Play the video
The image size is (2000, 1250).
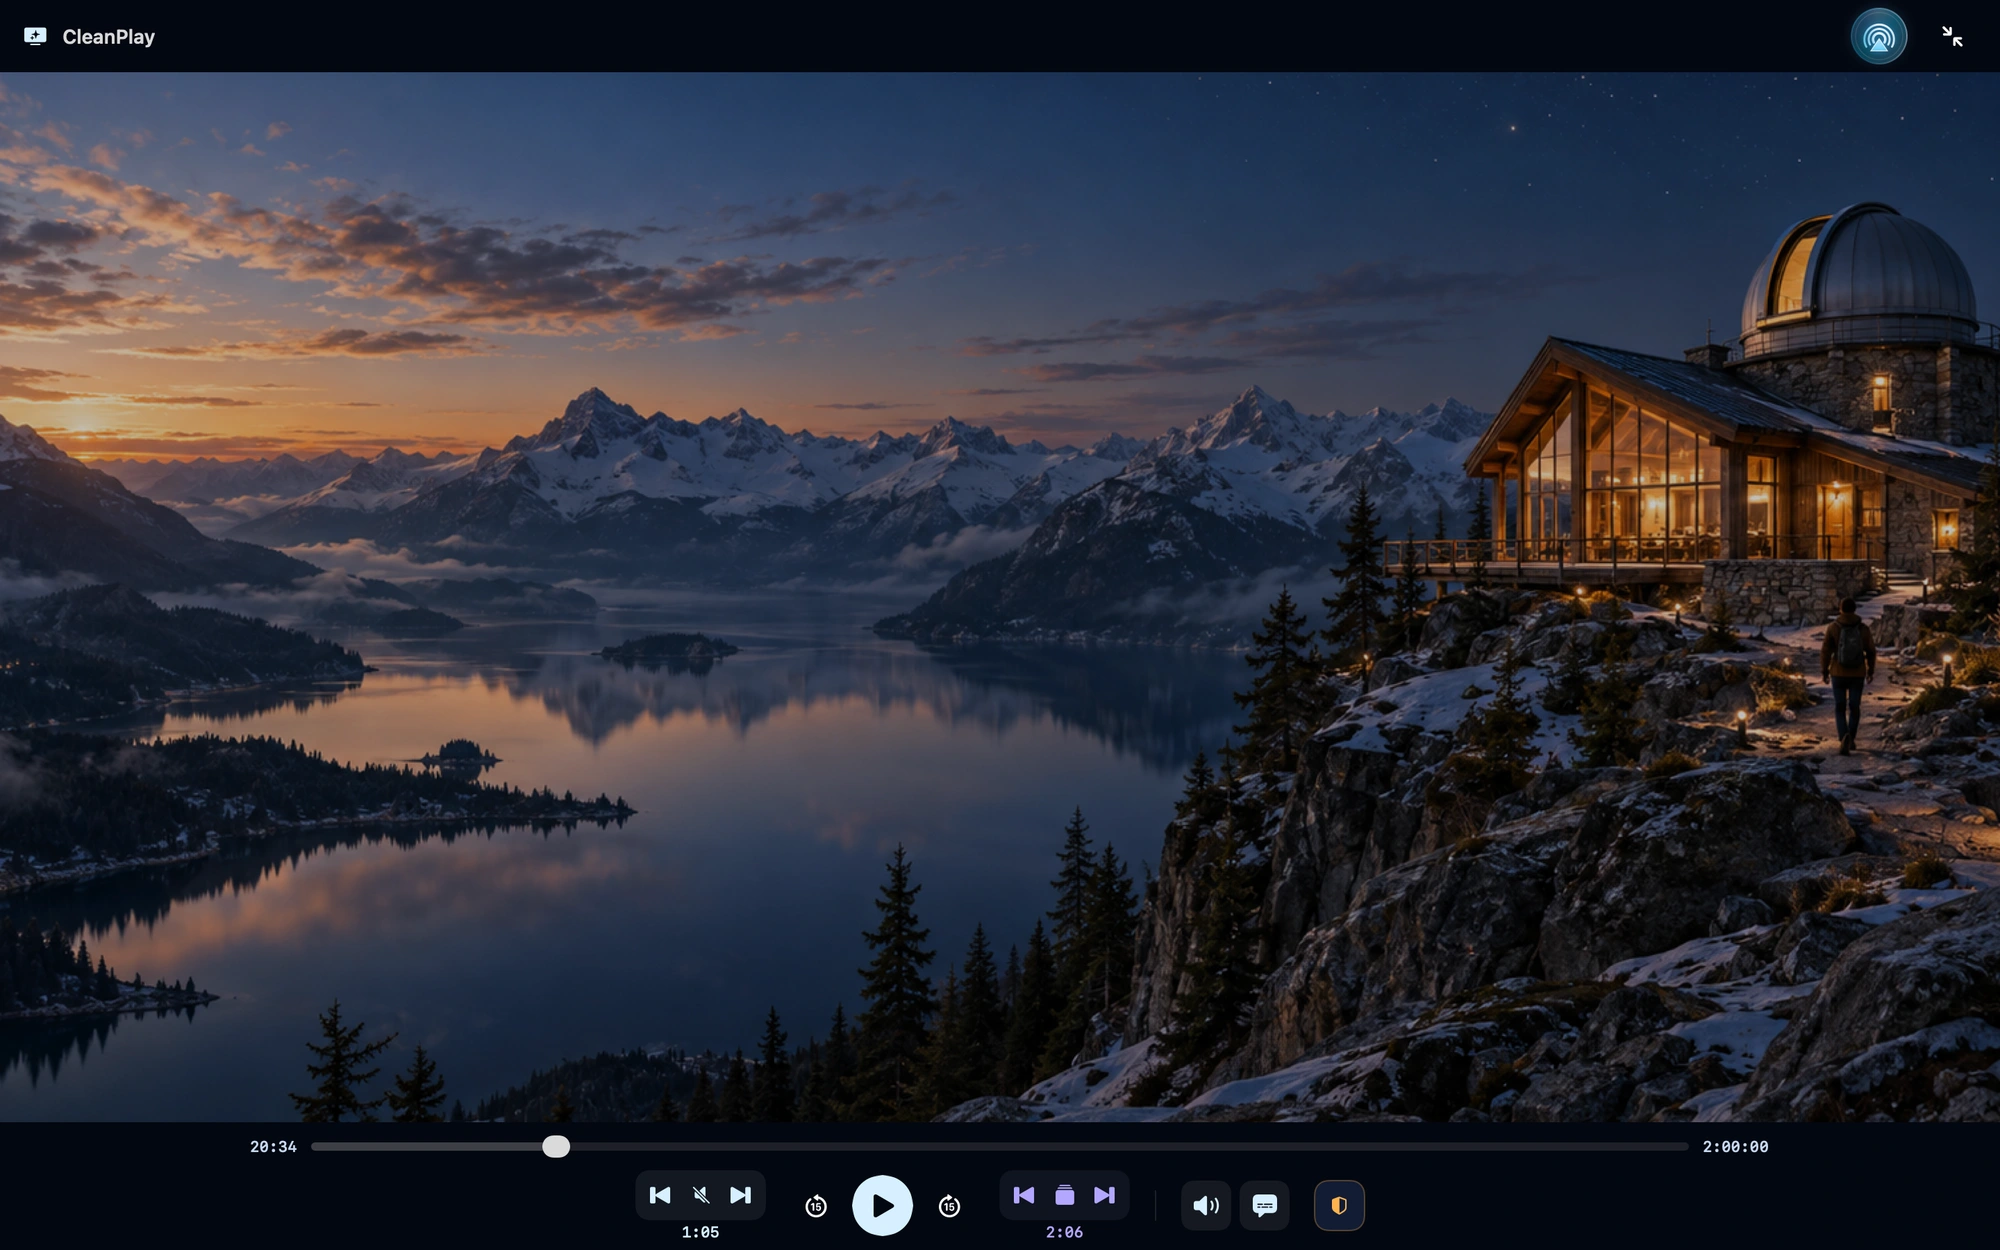(882, 1206)
